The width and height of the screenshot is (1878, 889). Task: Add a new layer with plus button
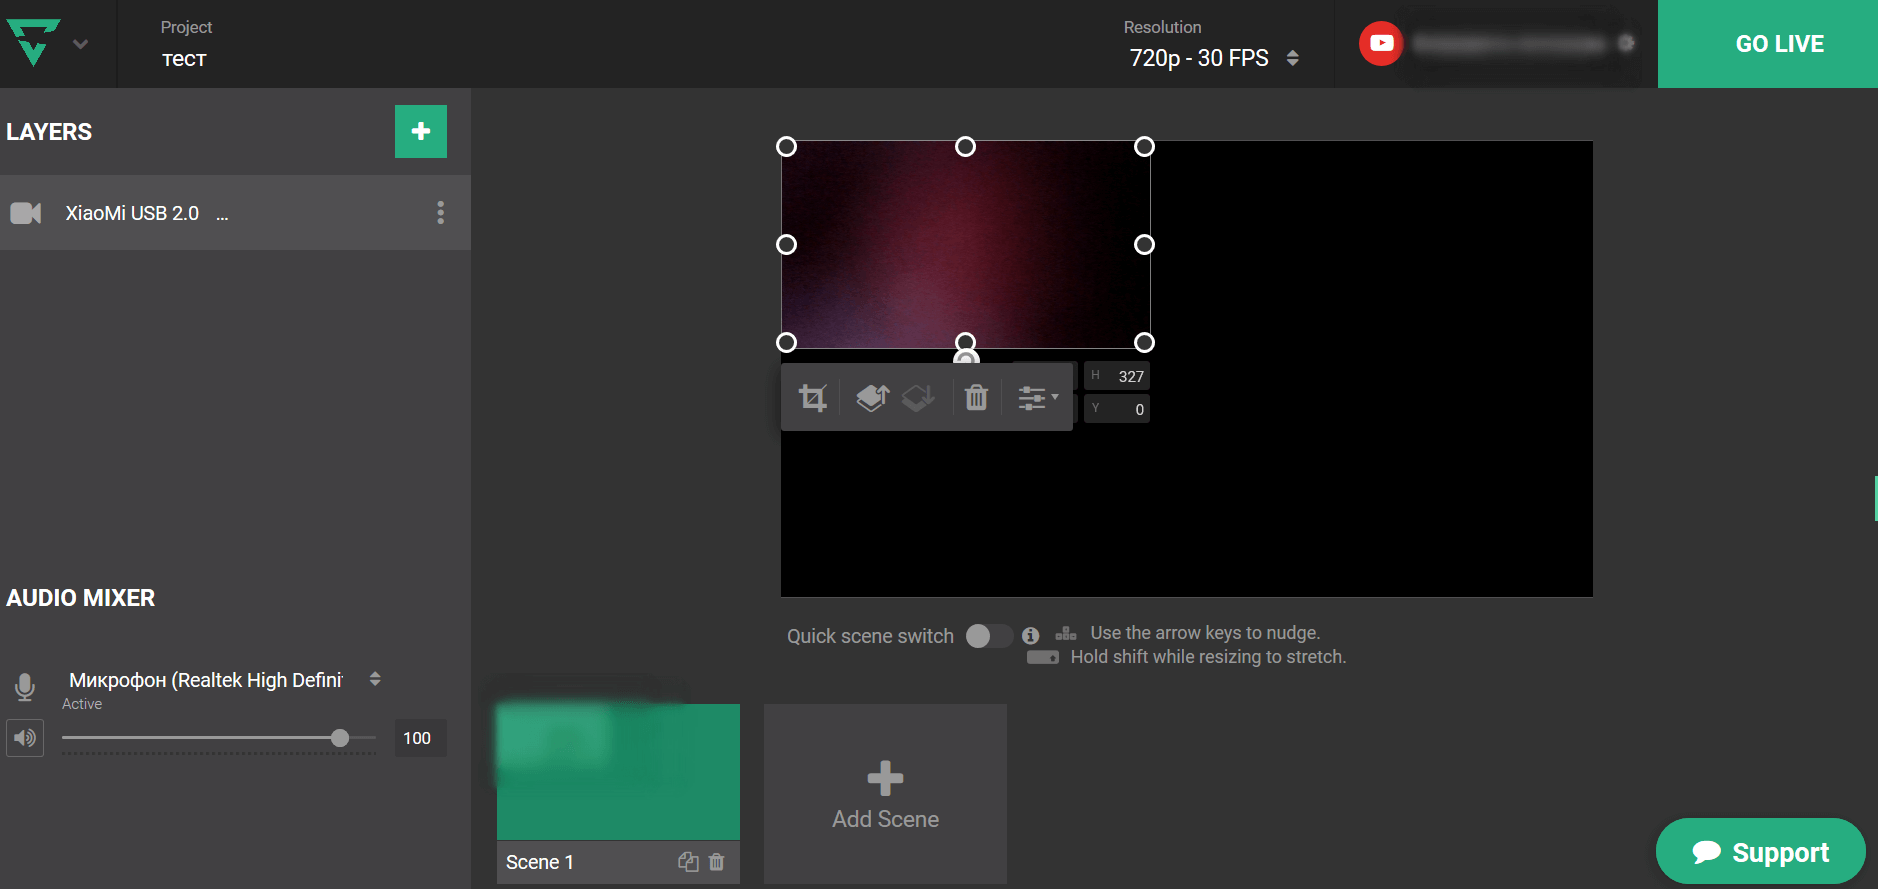pyautogui.click(x=421, y=131)
